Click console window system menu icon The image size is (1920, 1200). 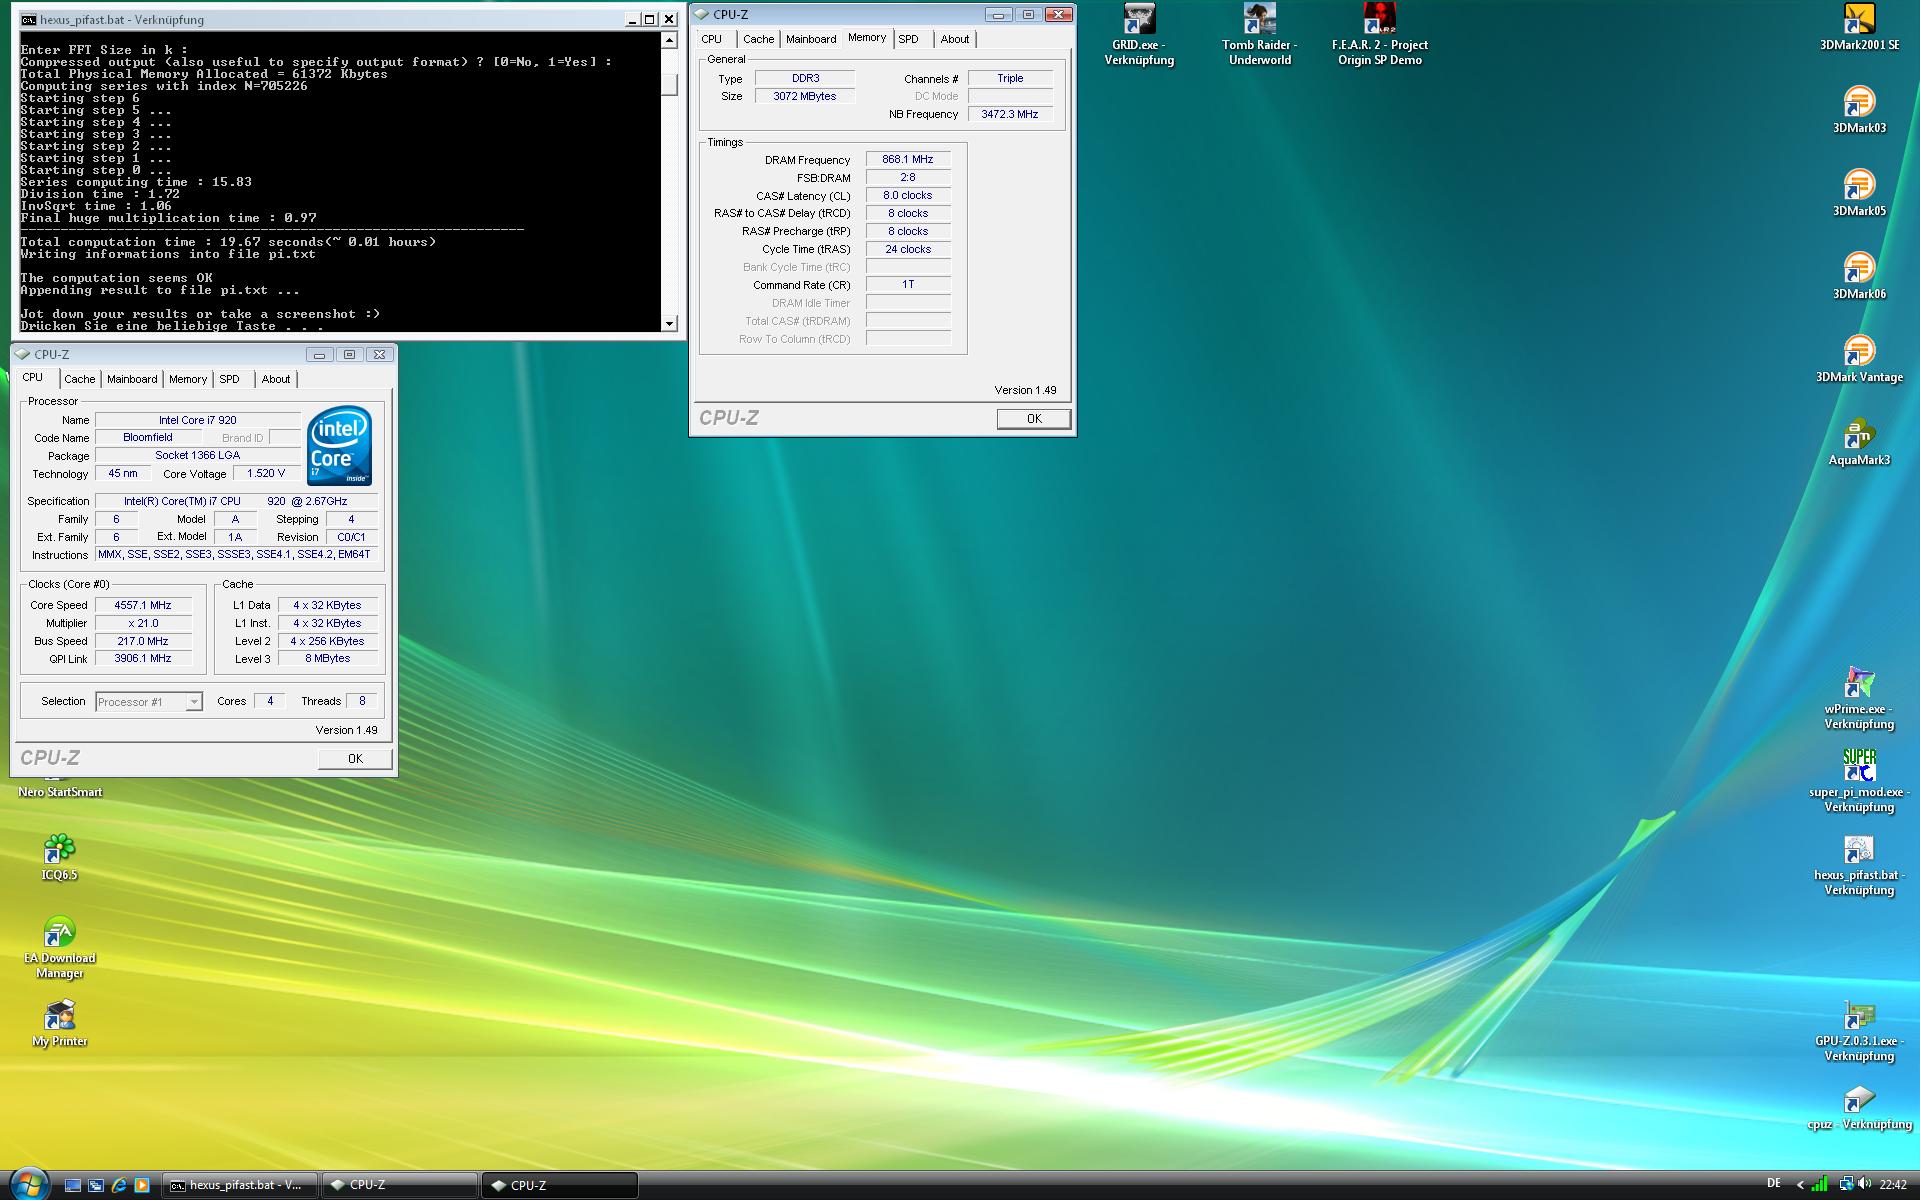(29, 19)
